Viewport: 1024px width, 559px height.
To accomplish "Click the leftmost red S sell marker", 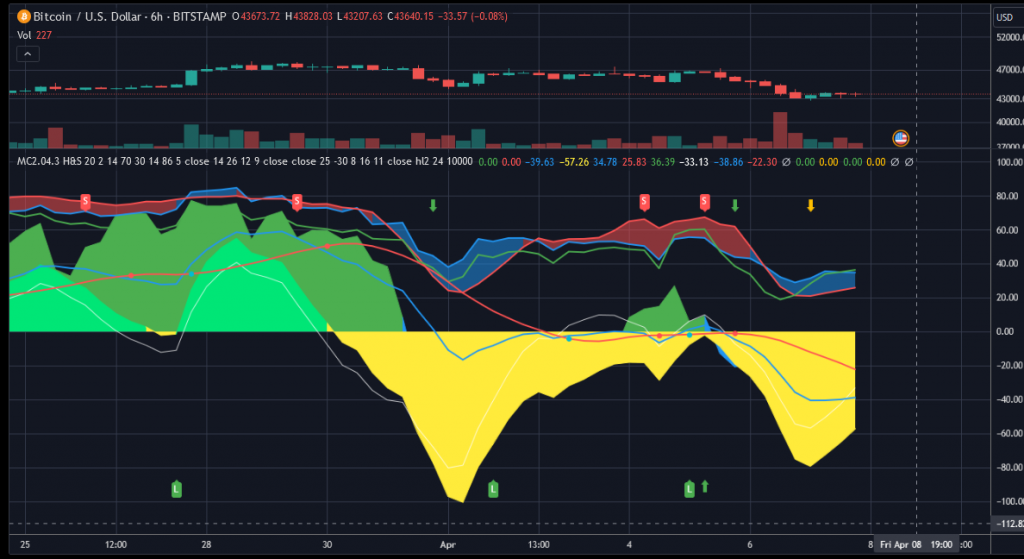I will point(85,201).
